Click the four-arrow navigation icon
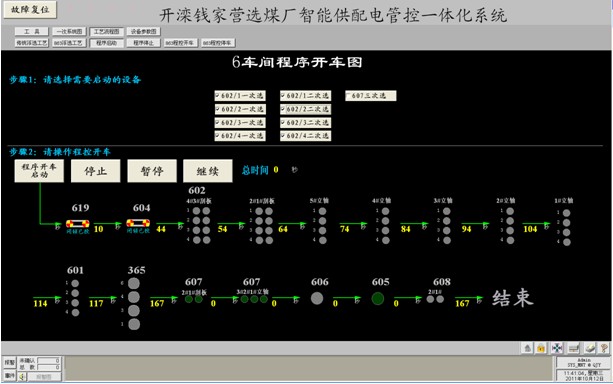The width and height of the screenshot is (613, 384). 557,347
